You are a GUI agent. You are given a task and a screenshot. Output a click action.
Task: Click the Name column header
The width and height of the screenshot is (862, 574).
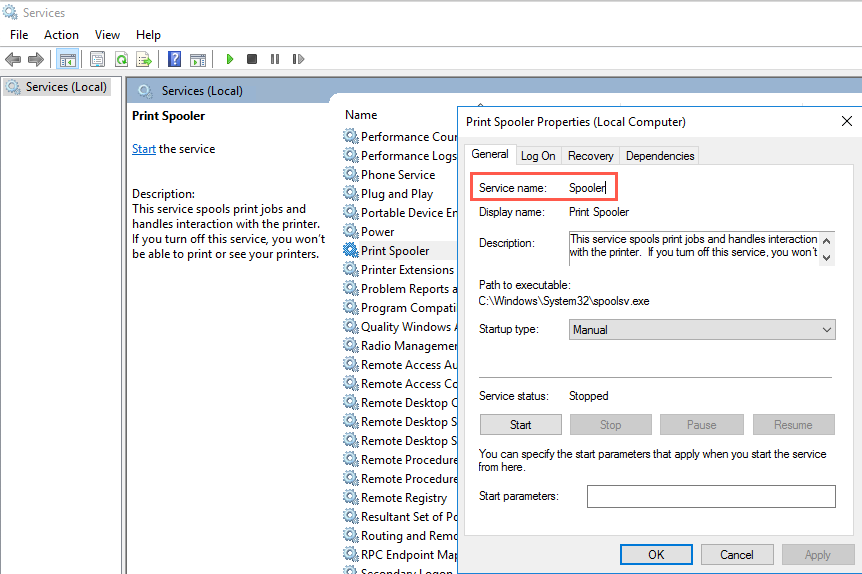pos(361,115)
